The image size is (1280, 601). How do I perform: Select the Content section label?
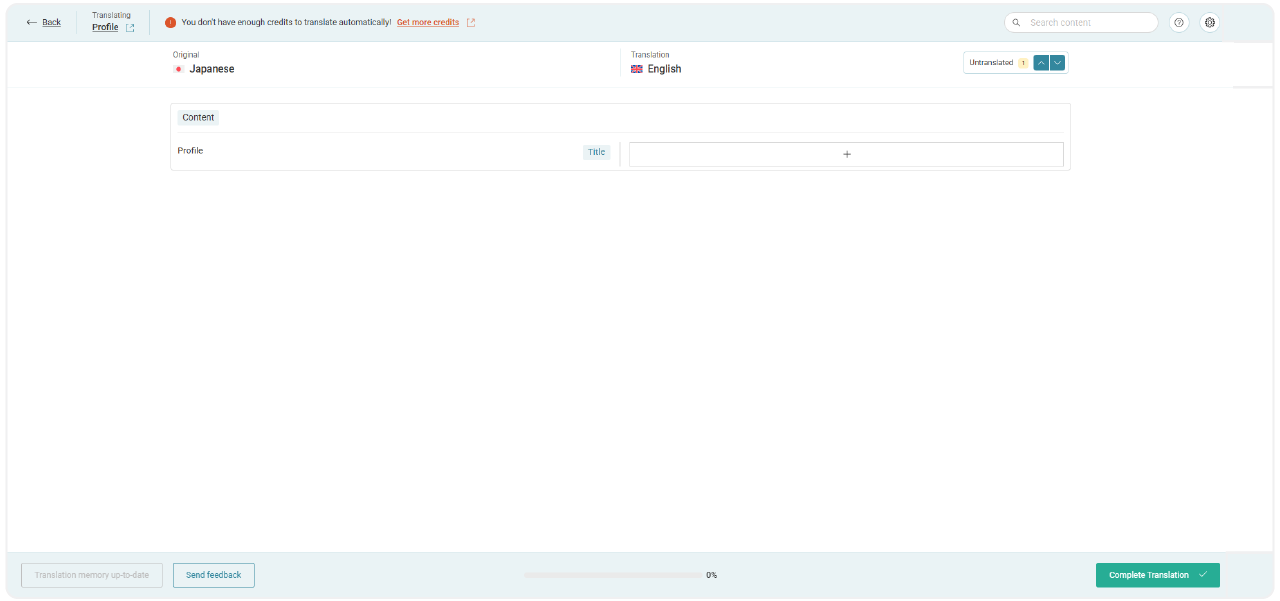(198, 117)
